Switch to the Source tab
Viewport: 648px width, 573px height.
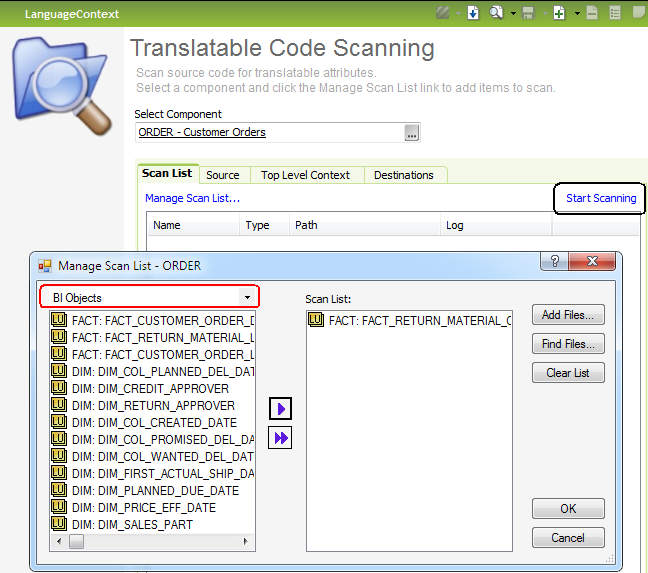[222, 175]
